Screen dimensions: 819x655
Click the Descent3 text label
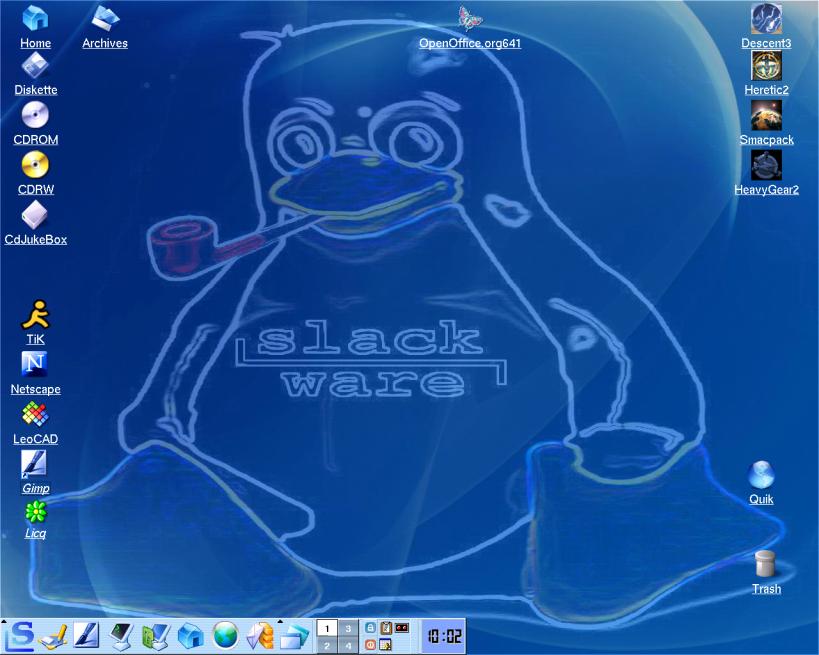coord(766,43)
